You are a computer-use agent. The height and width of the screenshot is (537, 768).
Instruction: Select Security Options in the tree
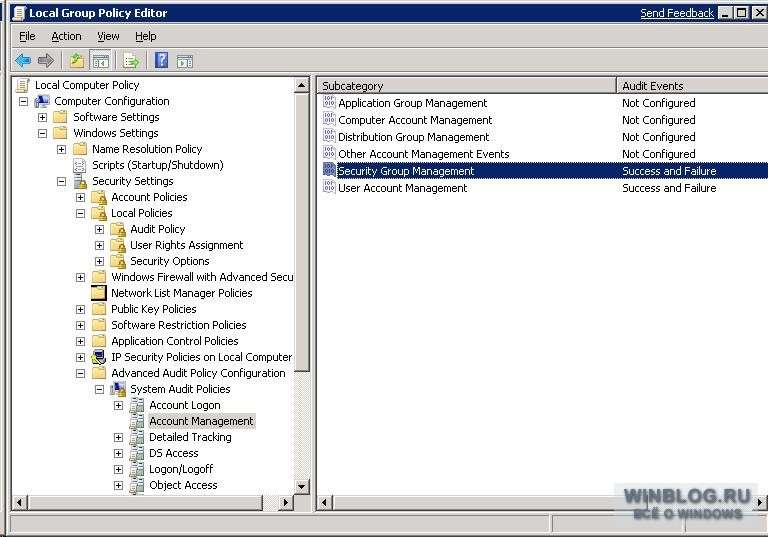[169, 261]
